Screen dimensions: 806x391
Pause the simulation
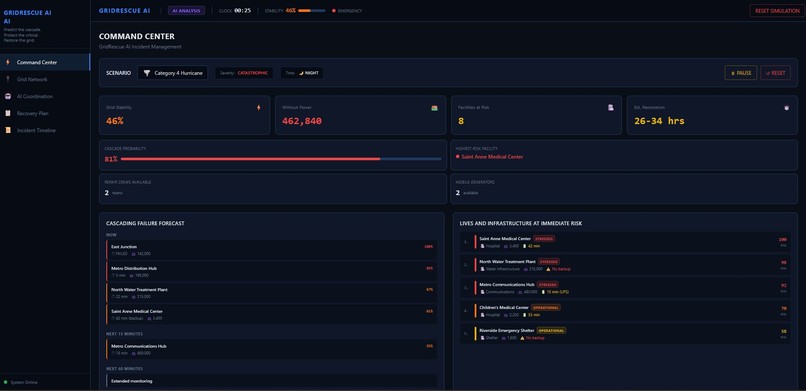pyautogui.click(x=741, y=73)
